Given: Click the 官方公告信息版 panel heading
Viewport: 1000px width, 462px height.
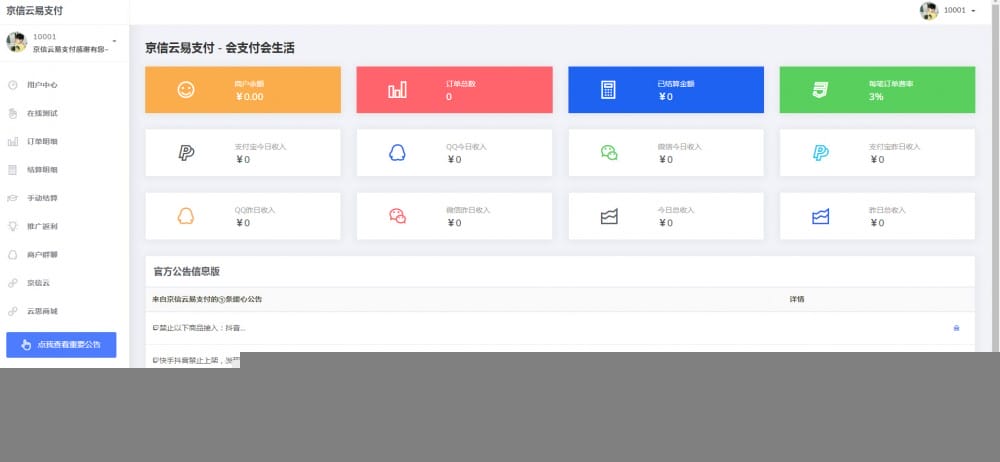Looking at the screenshot, I should tap(186, 271).
